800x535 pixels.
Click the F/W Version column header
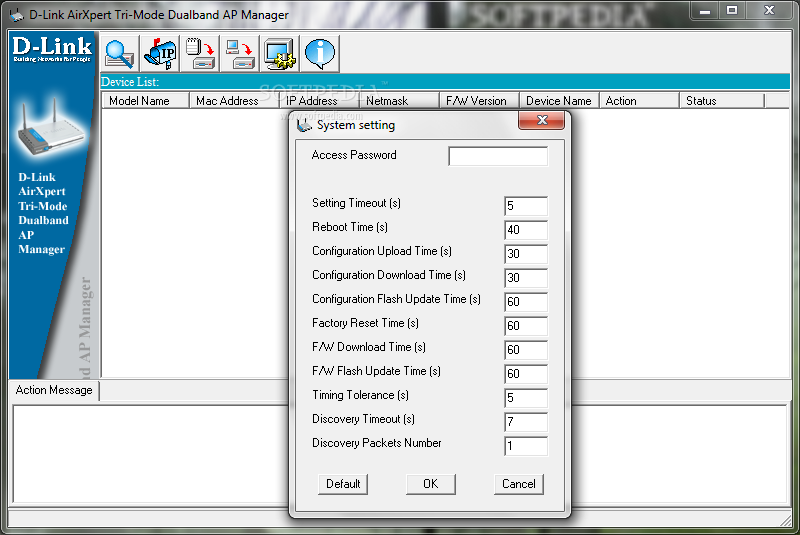(x=480, y=101)
